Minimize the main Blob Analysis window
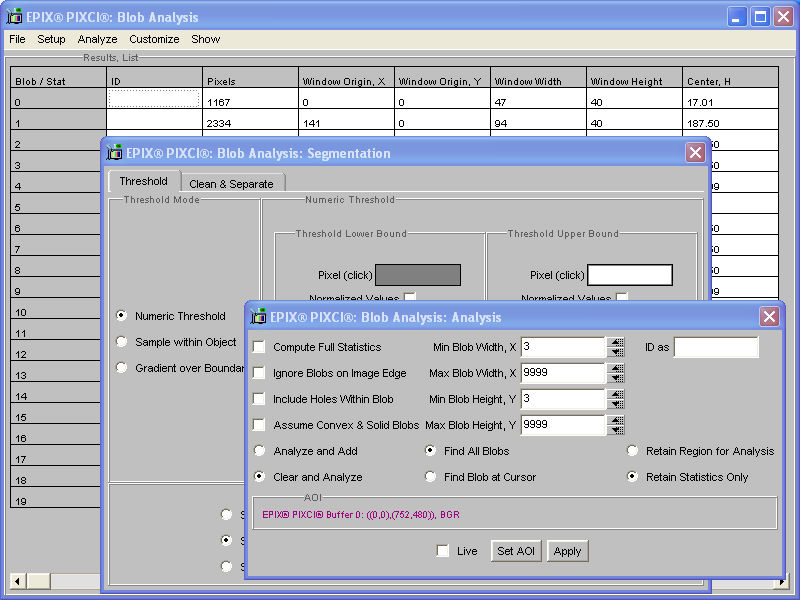Viewport: 800px width, 600px height. coord(736,17)
